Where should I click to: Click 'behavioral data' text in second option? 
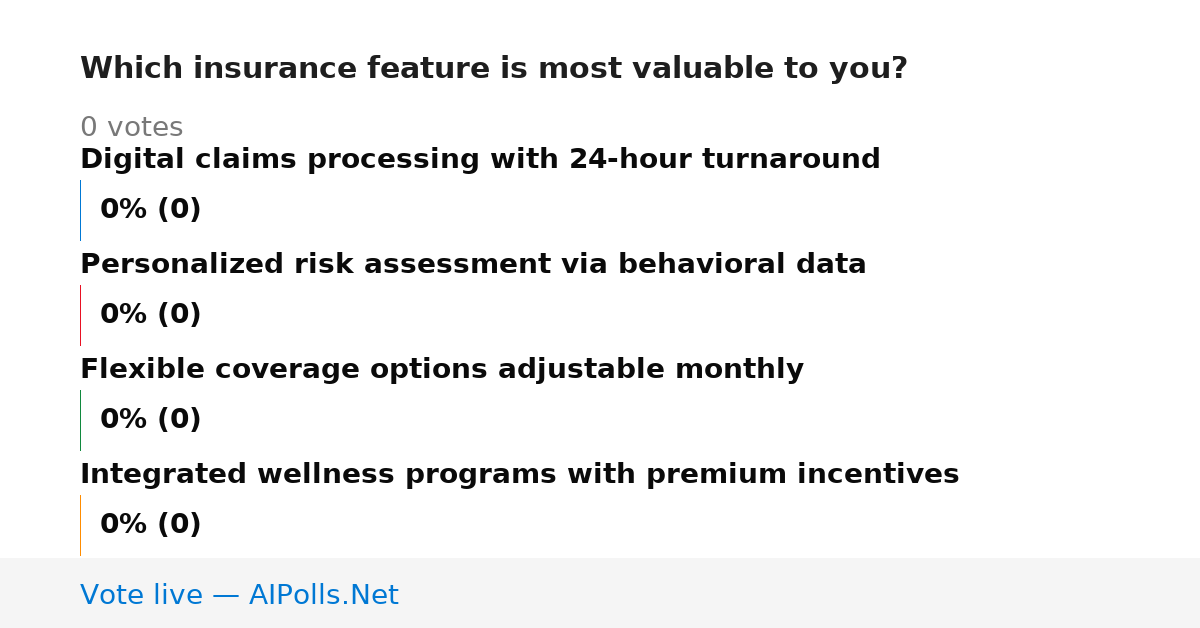click(759, 265)
